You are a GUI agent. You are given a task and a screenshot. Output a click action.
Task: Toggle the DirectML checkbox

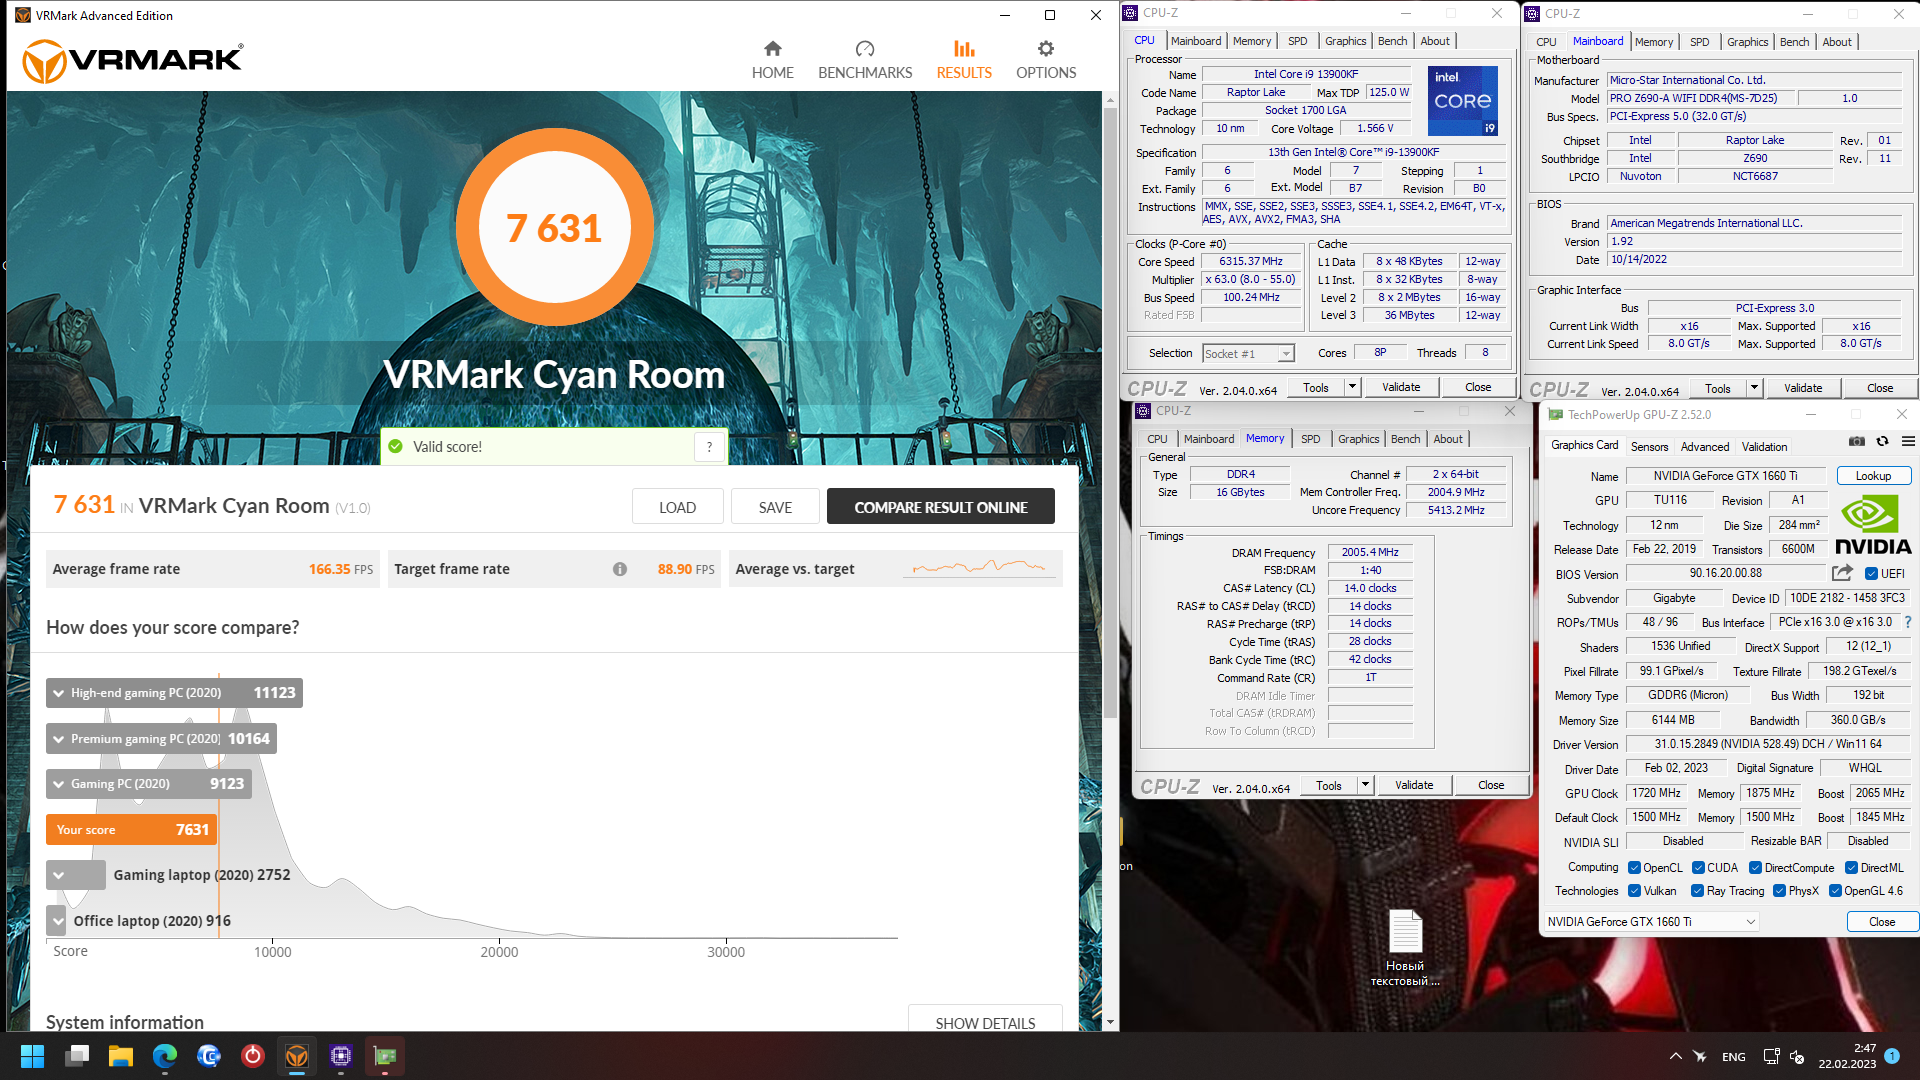1851,868
